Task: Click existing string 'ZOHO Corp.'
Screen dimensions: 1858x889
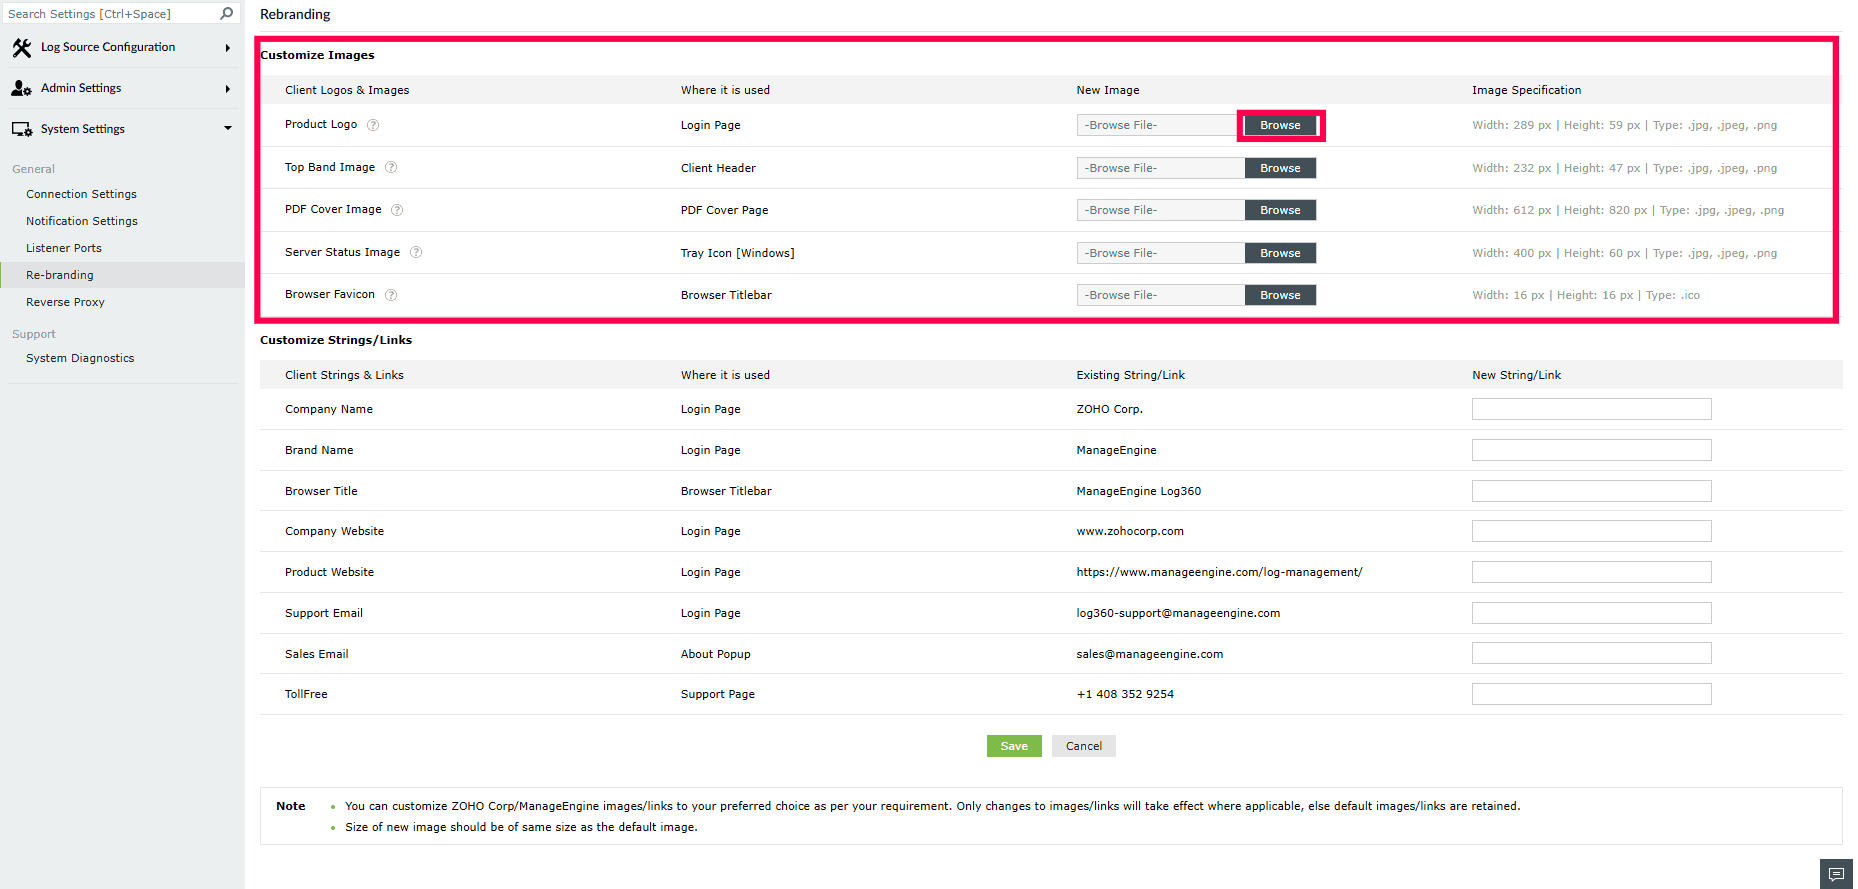Action: 1110,409
